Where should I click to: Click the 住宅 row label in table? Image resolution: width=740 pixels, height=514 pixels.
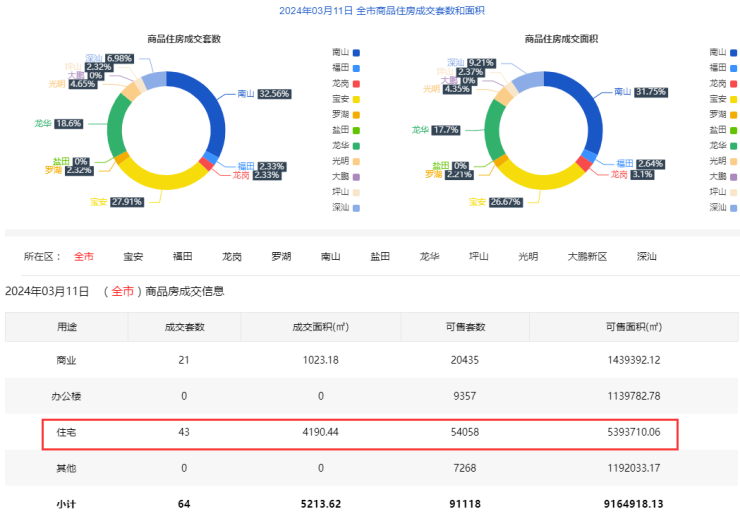click(69, 433)
